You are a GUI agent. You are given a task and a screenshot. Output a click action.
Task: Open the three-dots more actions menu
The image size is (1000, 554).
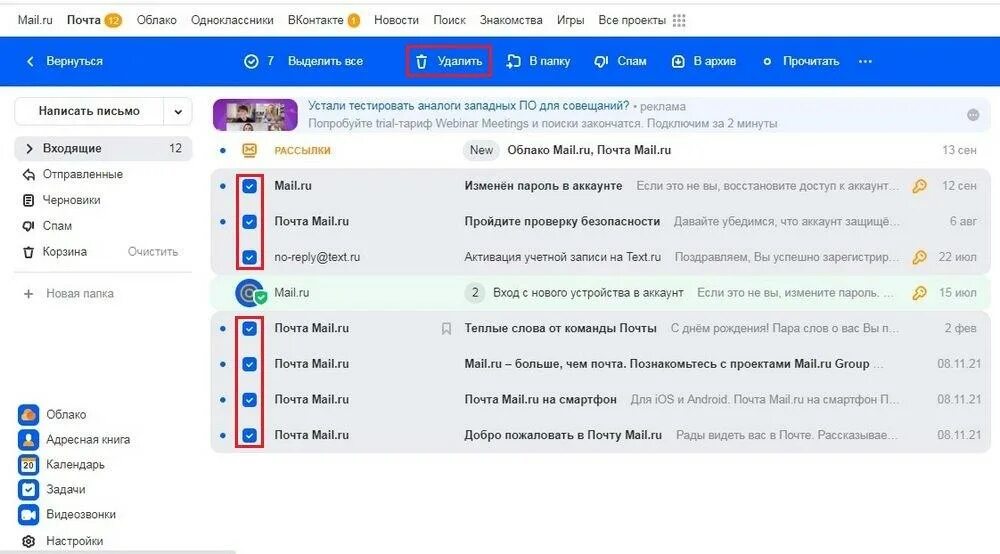pyautogui.click(x=865, y=62)
